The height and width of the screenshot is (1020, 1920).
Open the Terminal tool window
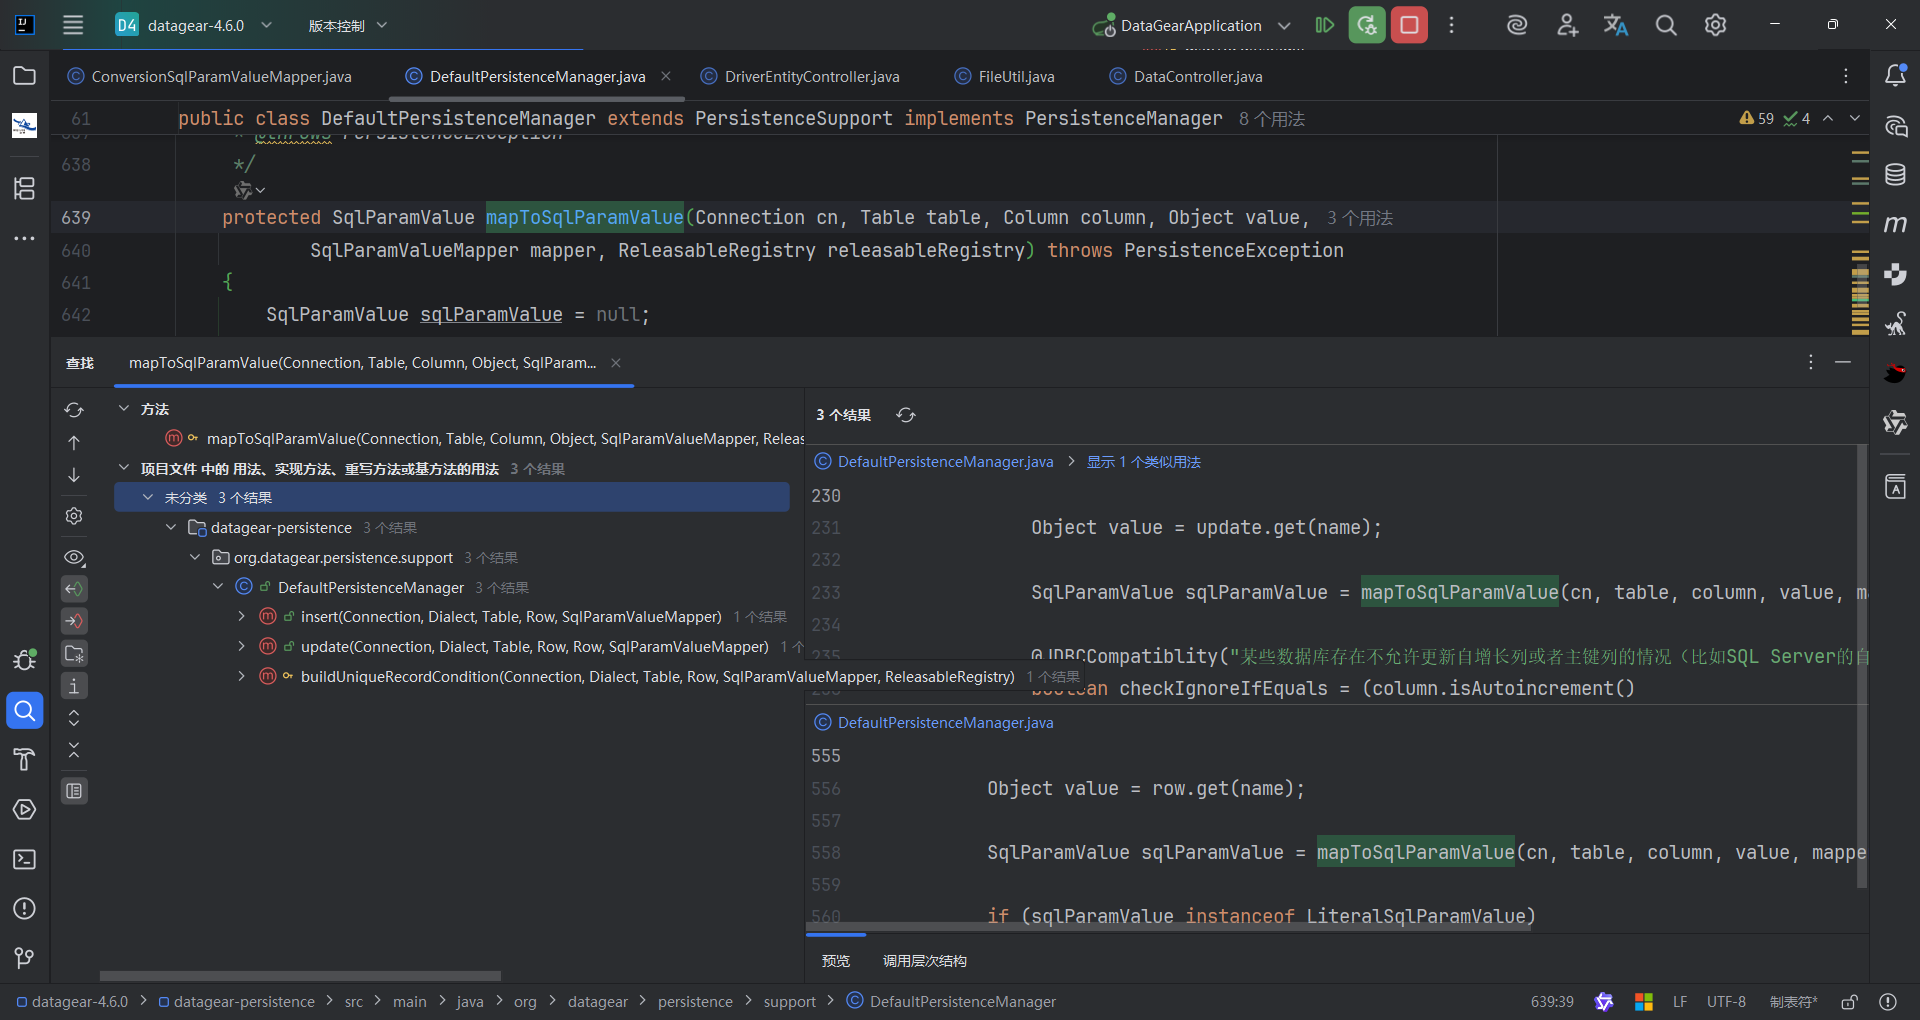click(x=24, y=859)
